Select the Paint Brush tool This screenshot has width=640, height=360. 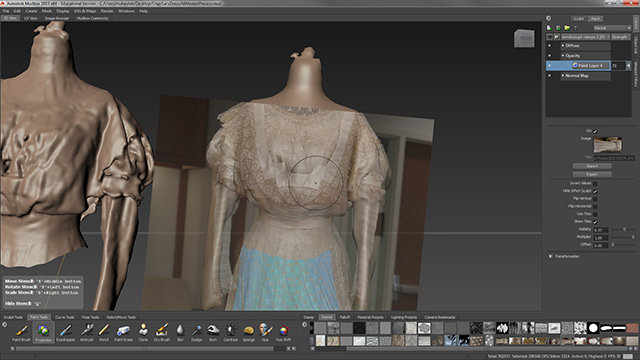(21, 333)
